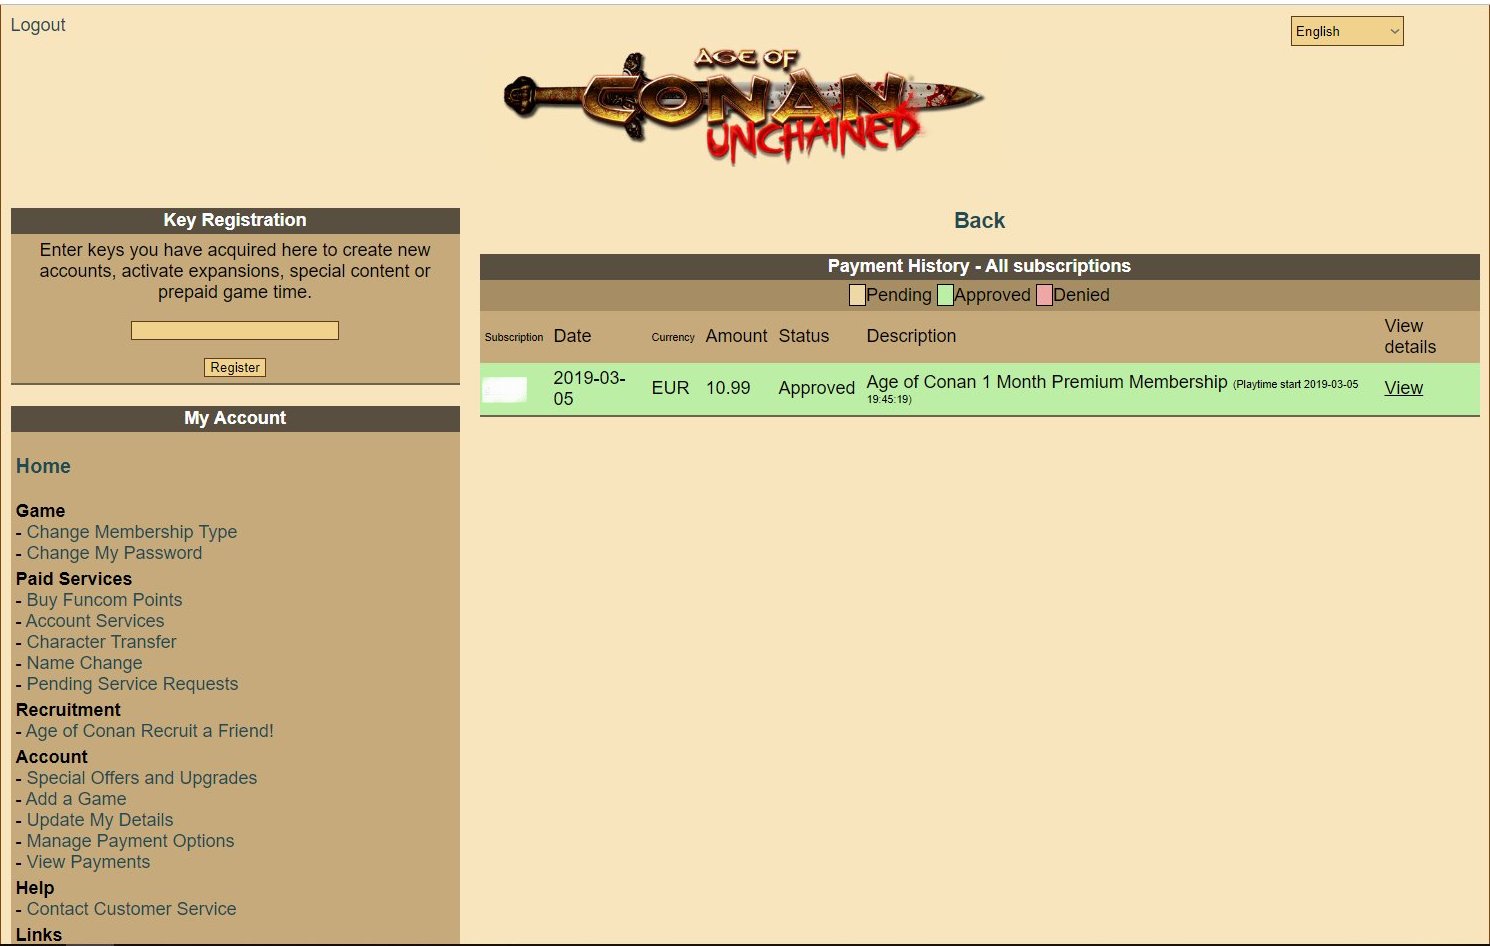The height and width of the screenshot is (946, 1490).
Task: Open Name Change service
Action: point(84,663)
